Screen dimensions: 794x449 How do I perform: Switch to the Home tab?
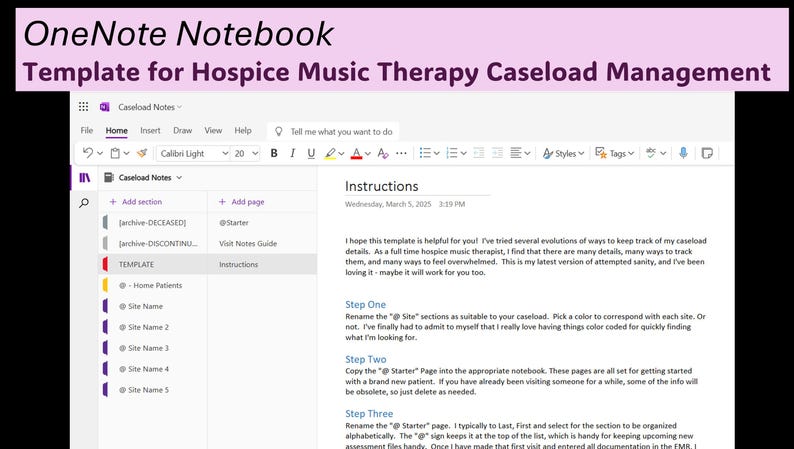(x=116, y=131)
